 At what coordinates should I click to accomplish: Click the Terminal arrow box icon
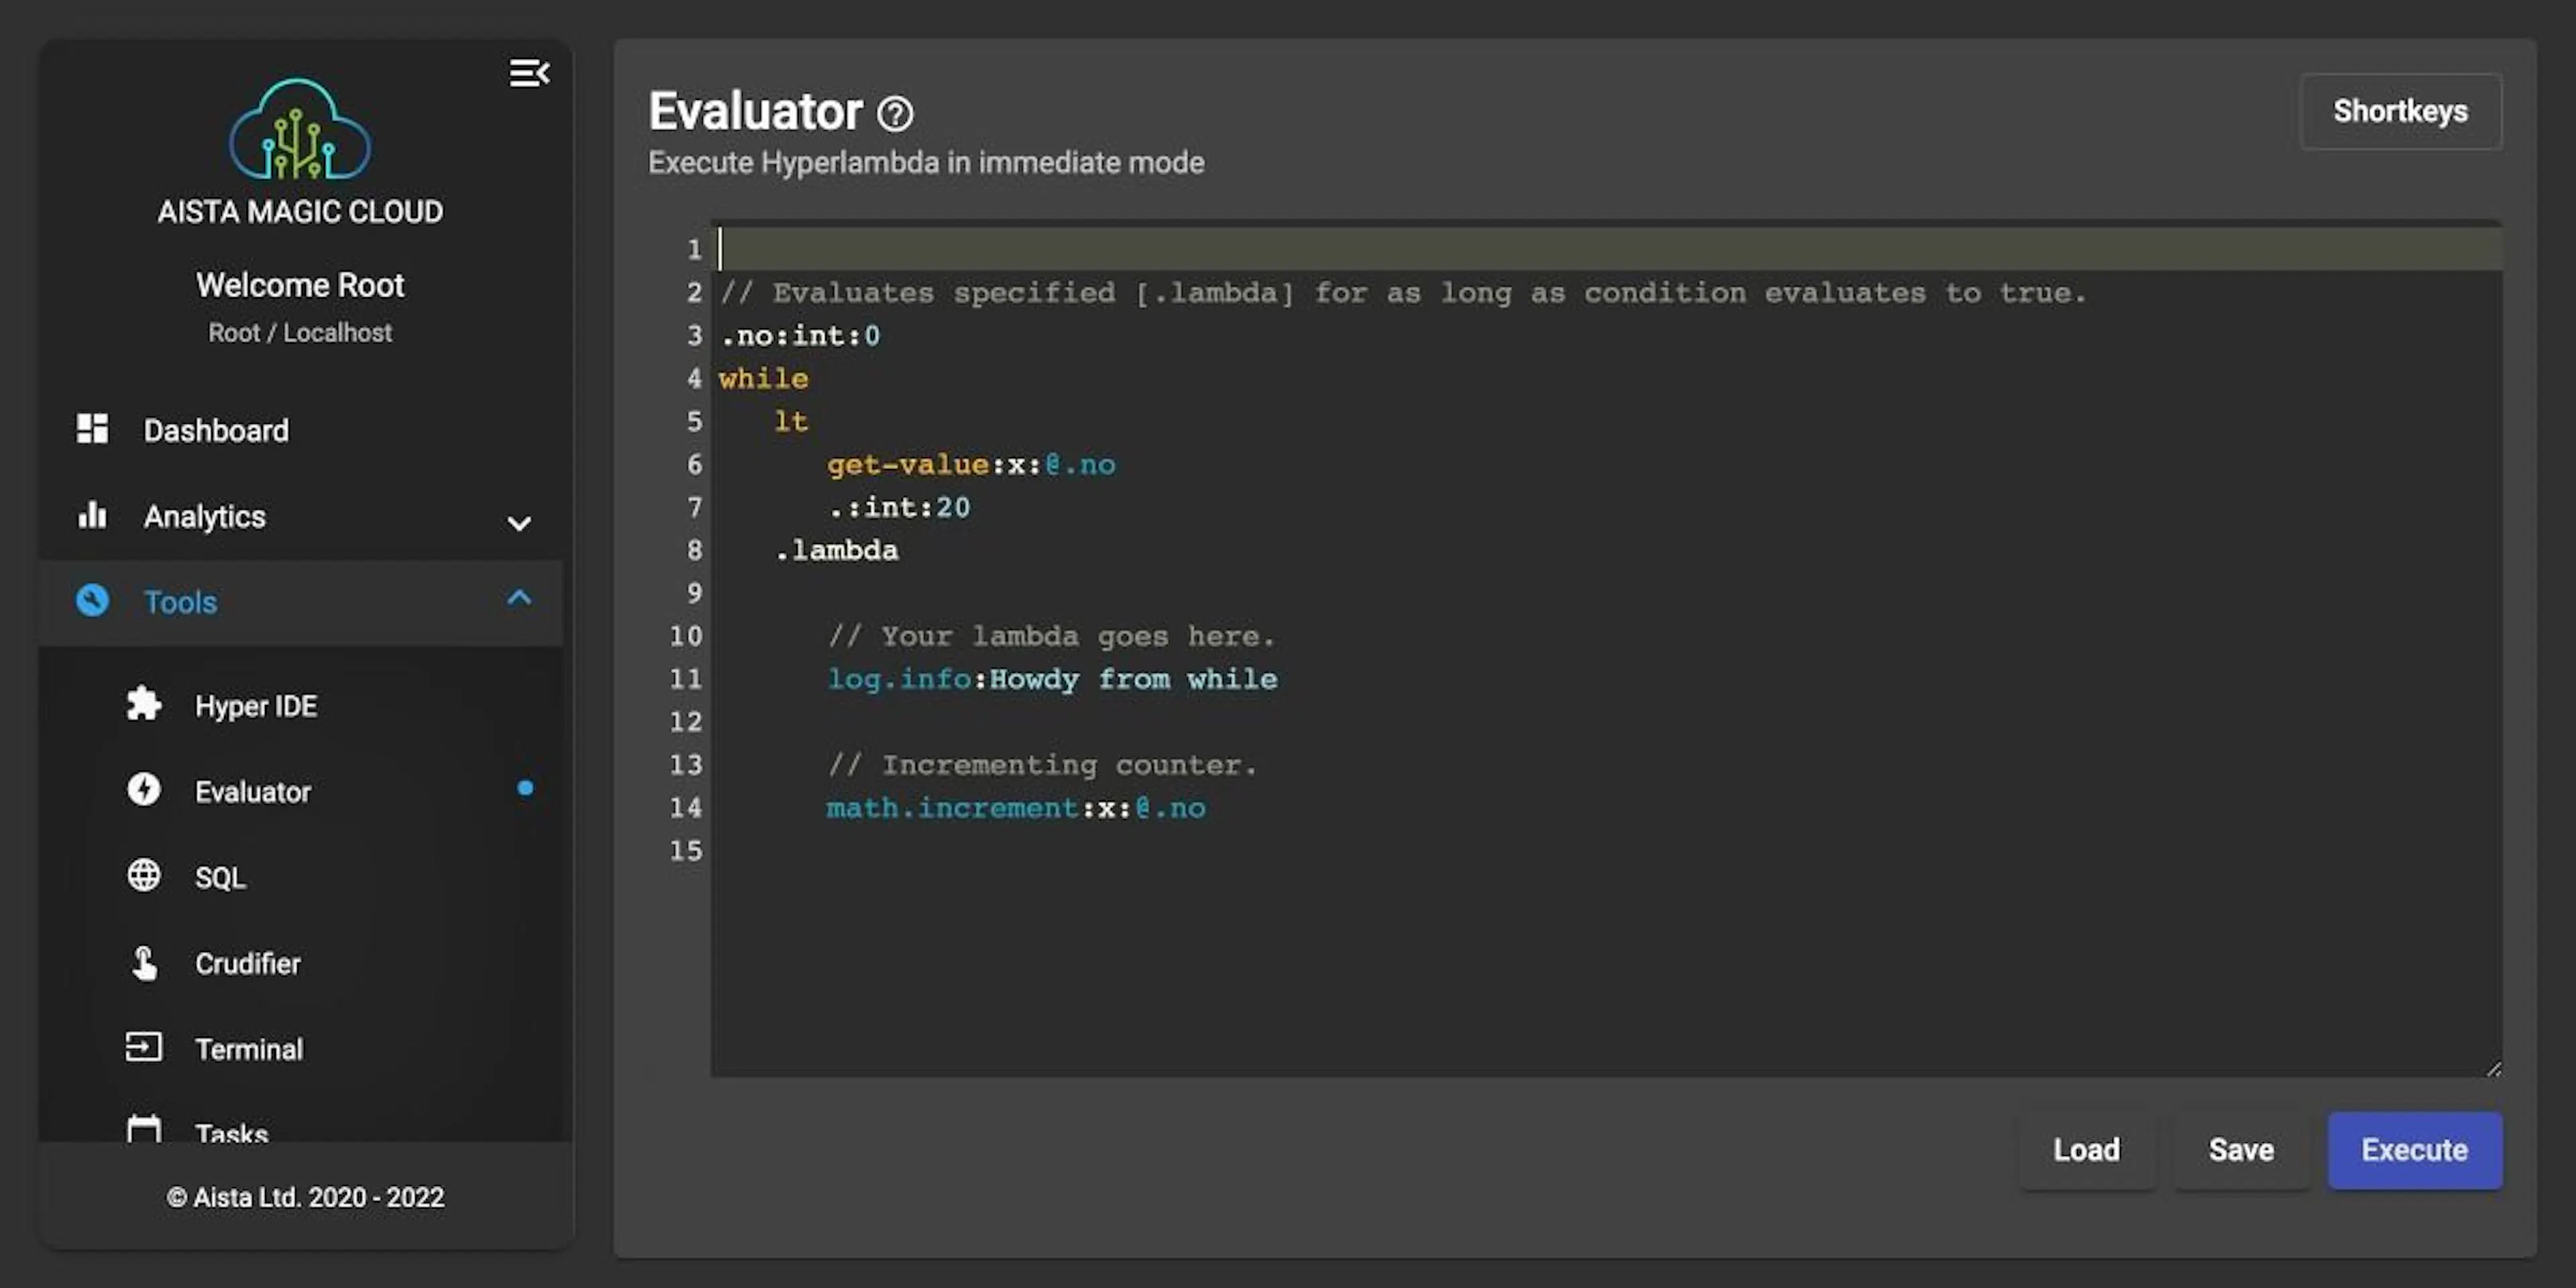144,1047
